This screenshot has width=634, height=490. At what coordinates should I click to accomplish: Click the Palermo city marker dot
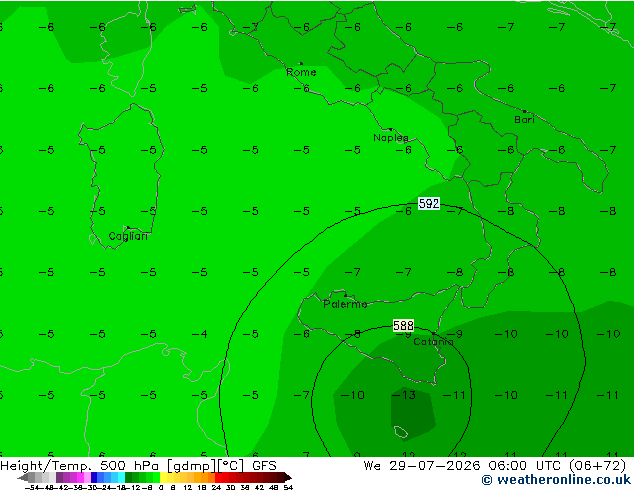345,296
